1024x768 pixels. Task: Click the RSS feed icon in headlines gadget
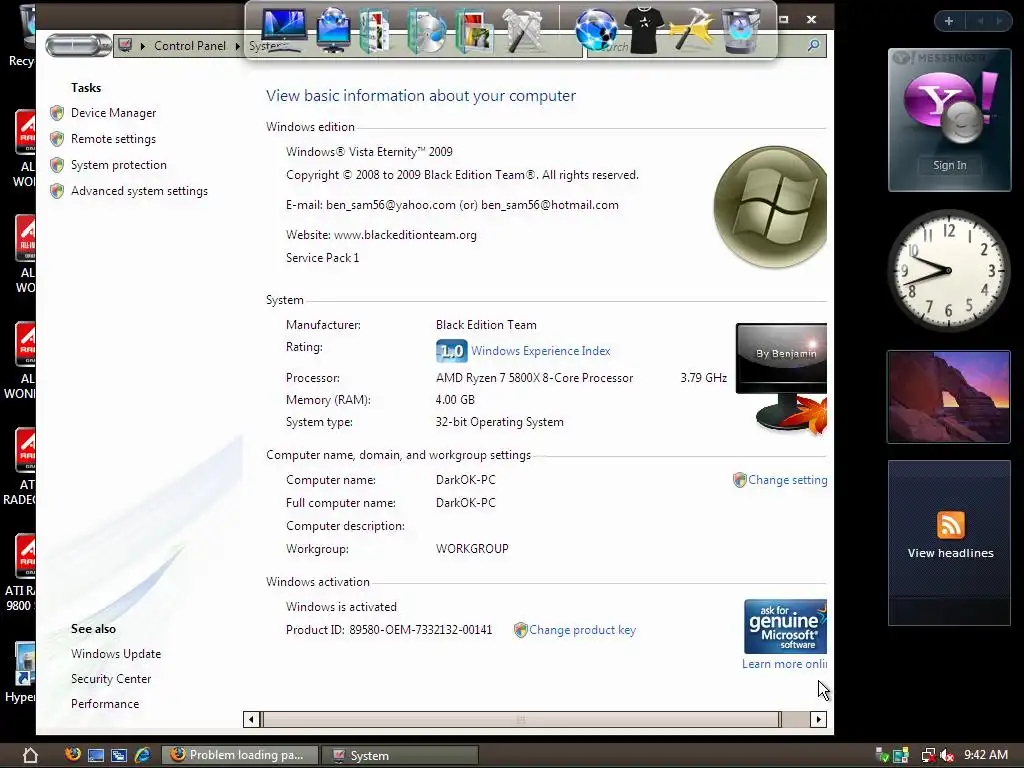click(950, 524)
